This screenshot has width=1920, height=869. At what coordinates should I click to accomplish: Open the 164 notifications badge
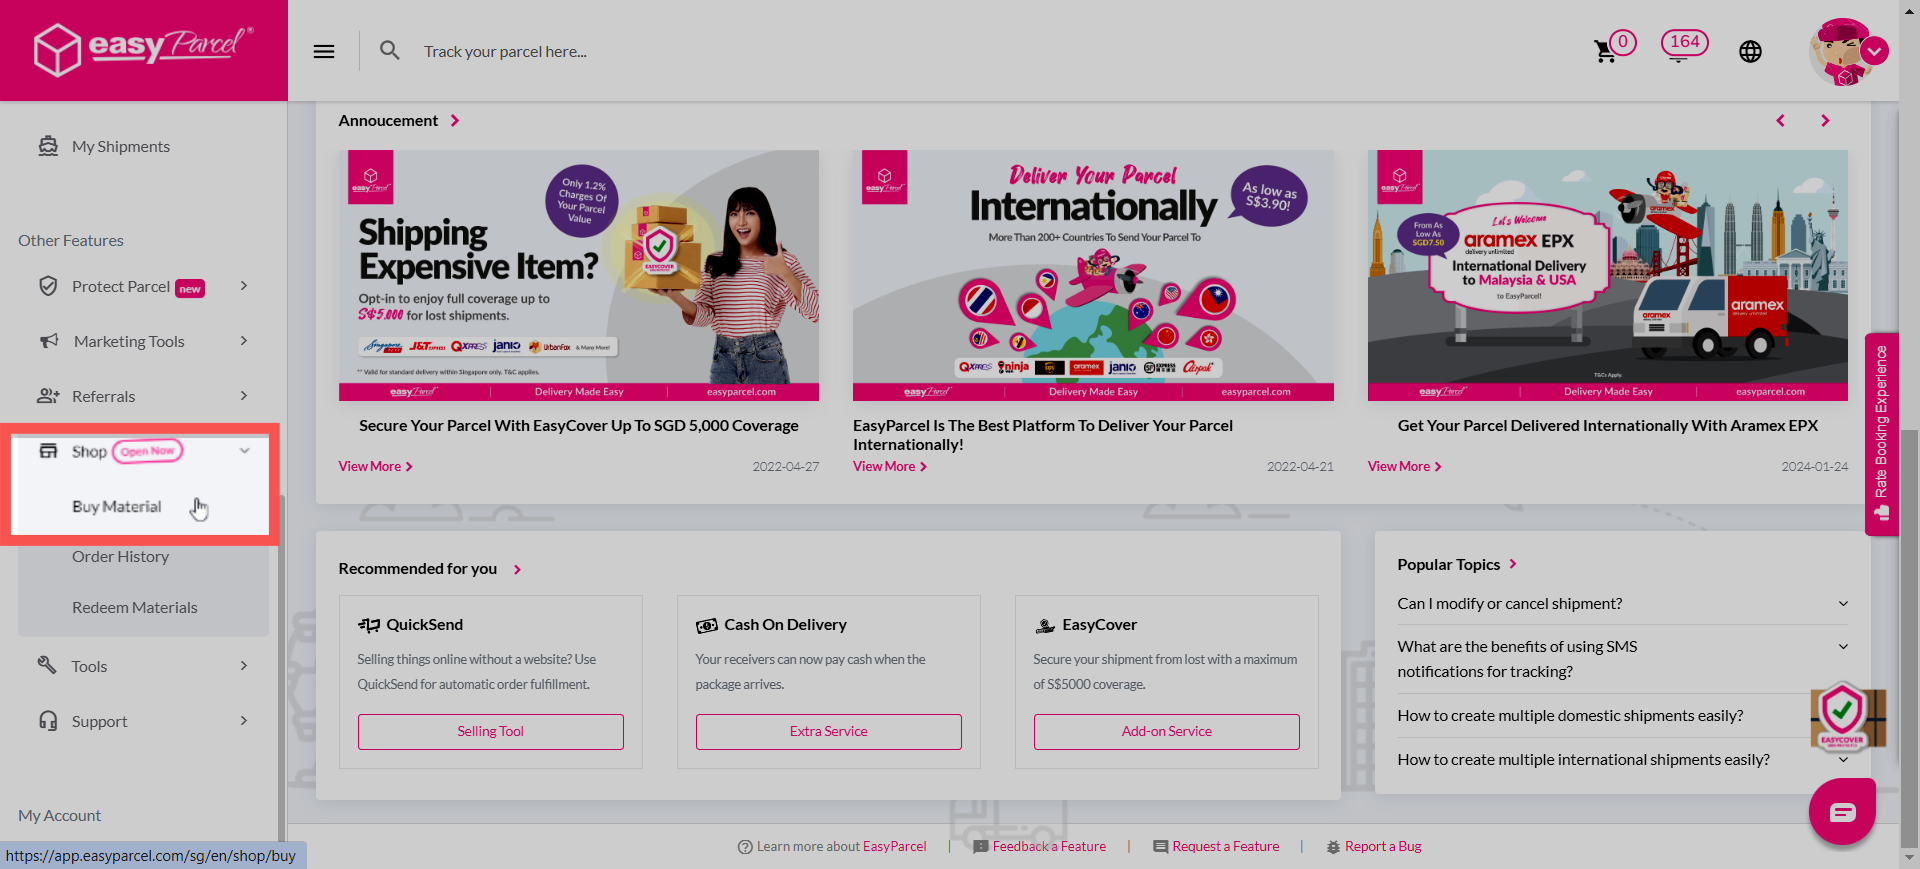pyautogui.click(x=1685, y=43)
